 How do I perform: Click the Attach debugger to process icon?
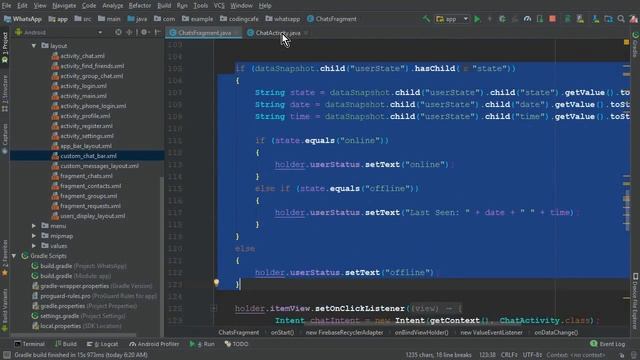pyautogui.click(x=540, y=19)
